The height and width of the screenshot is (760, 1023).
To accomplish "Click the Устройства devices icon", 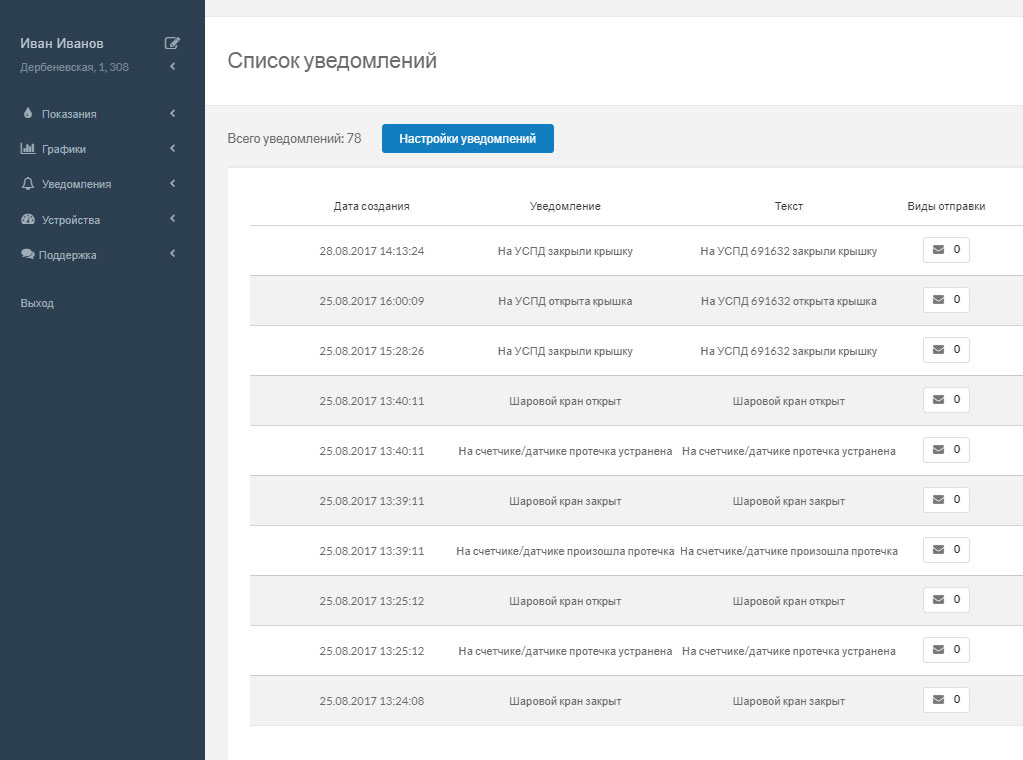I will tap(27, 219).
